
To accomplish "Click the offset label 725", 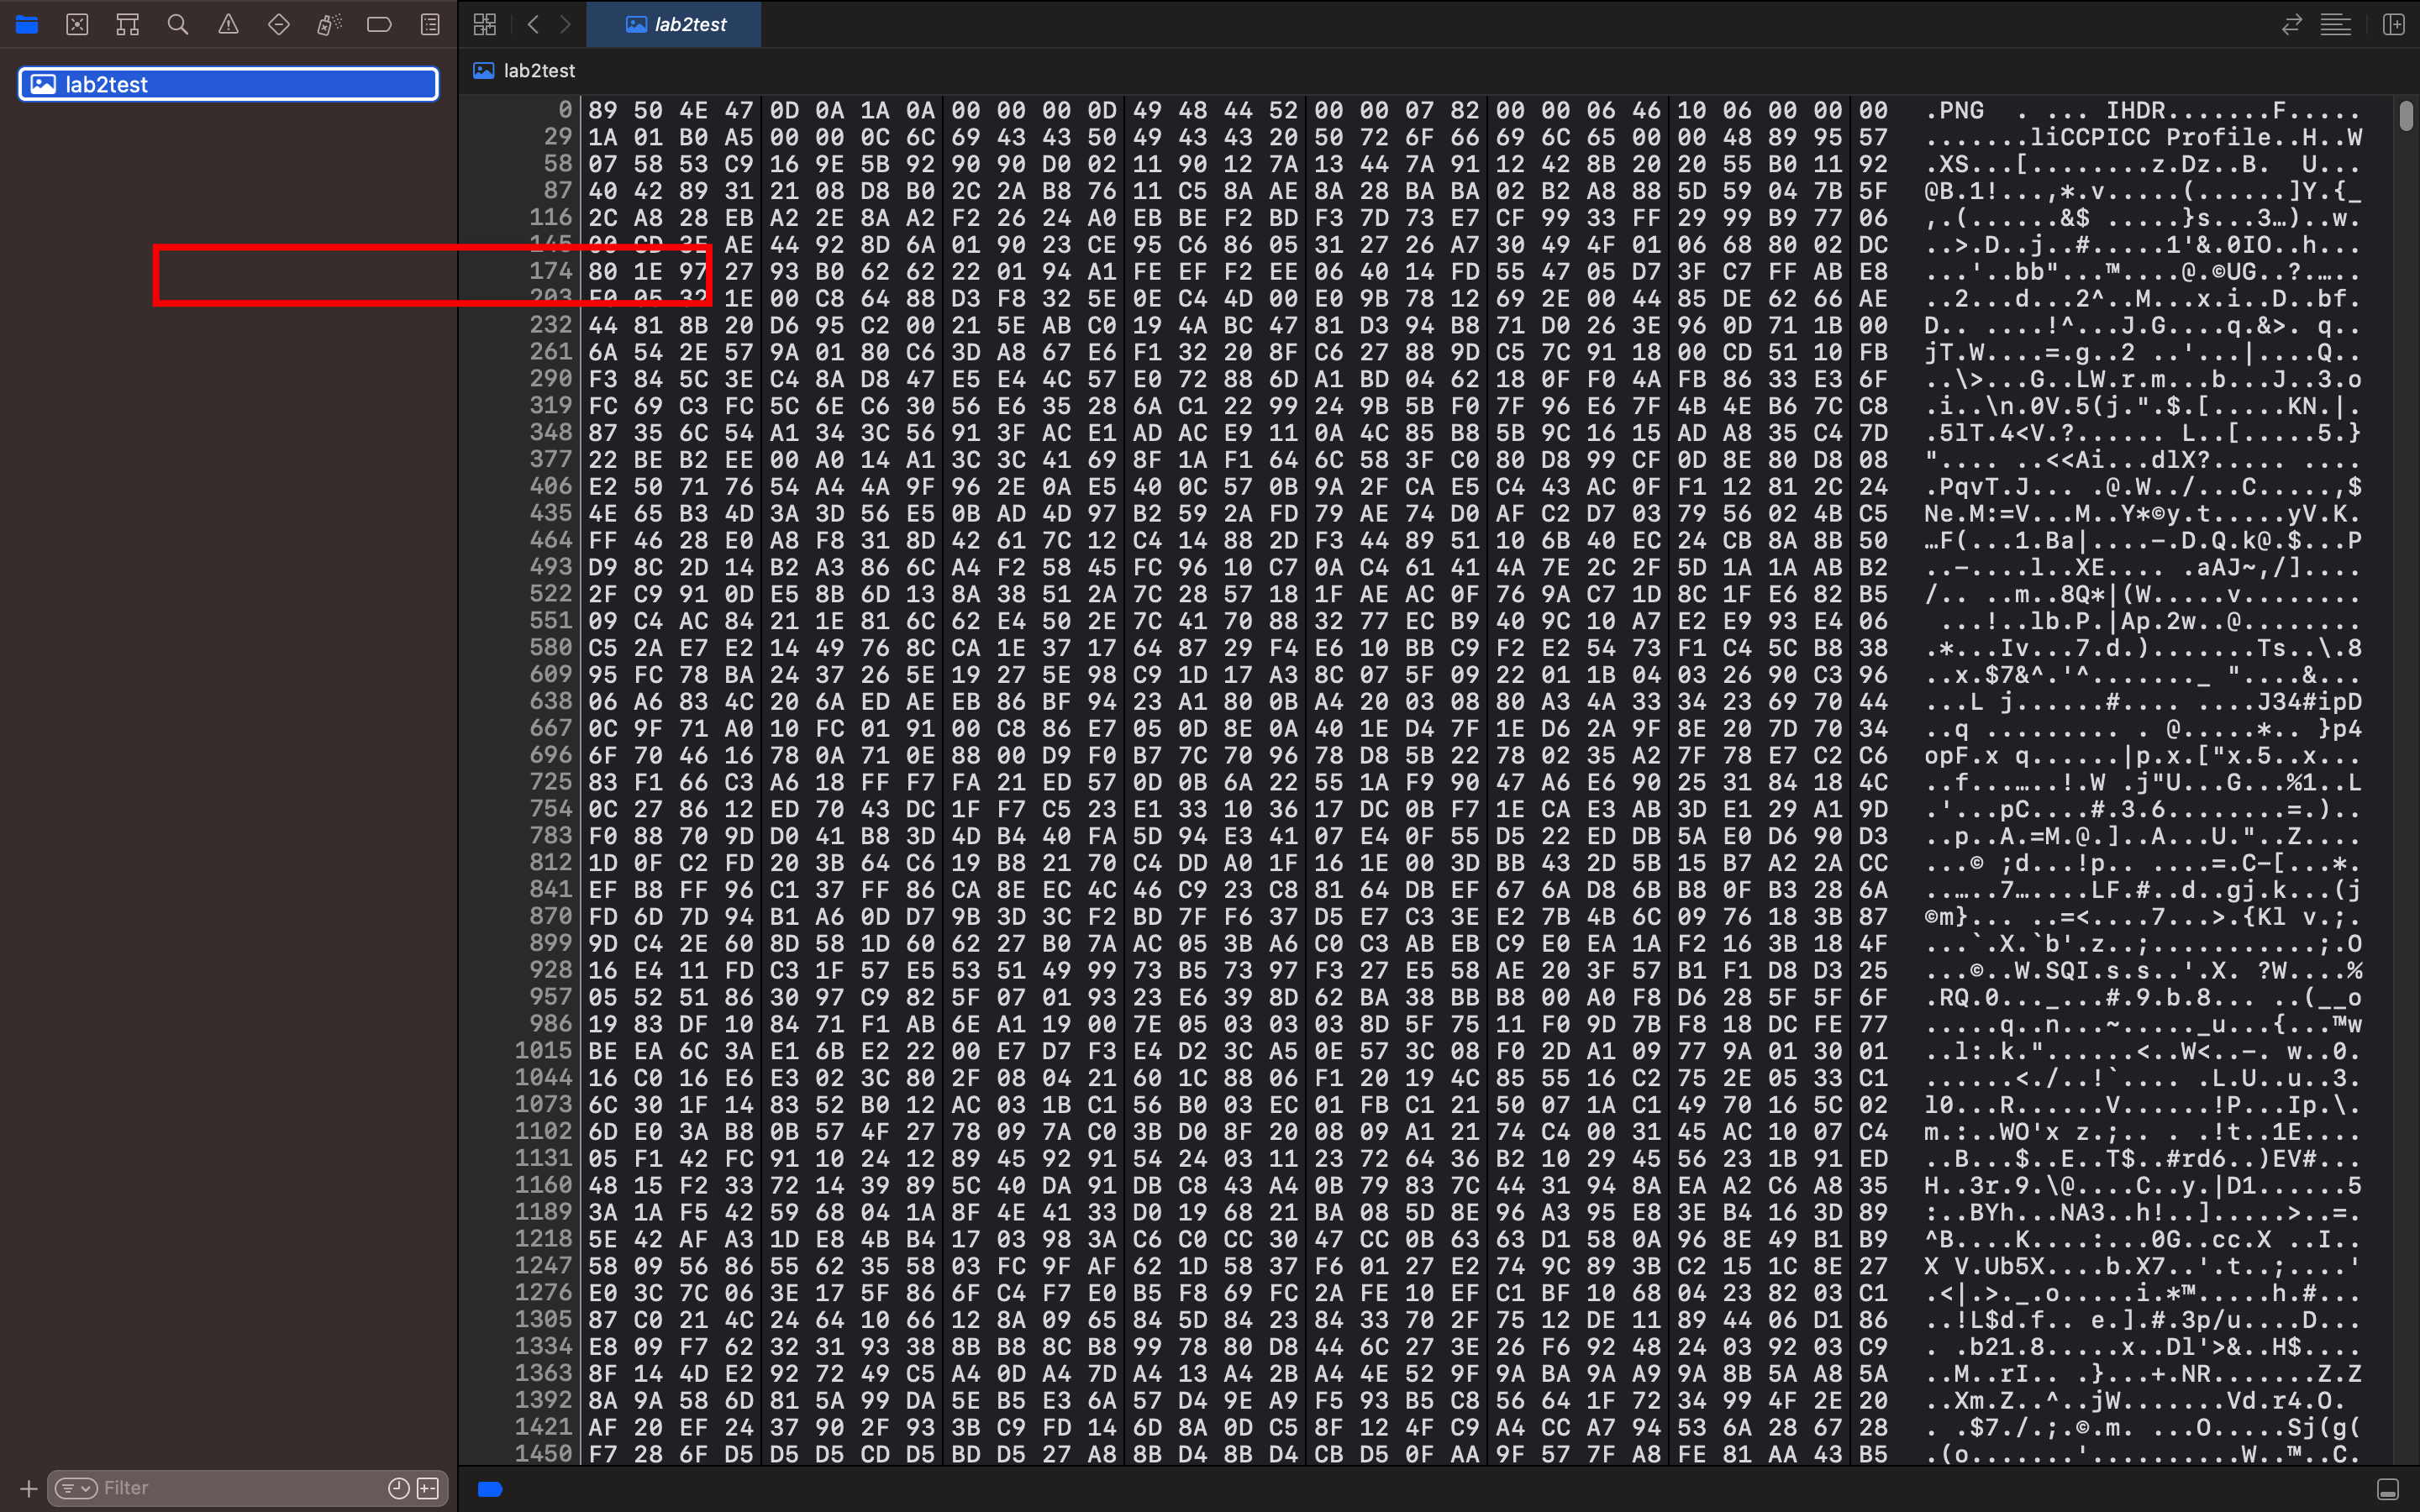I will click(551, 781).
